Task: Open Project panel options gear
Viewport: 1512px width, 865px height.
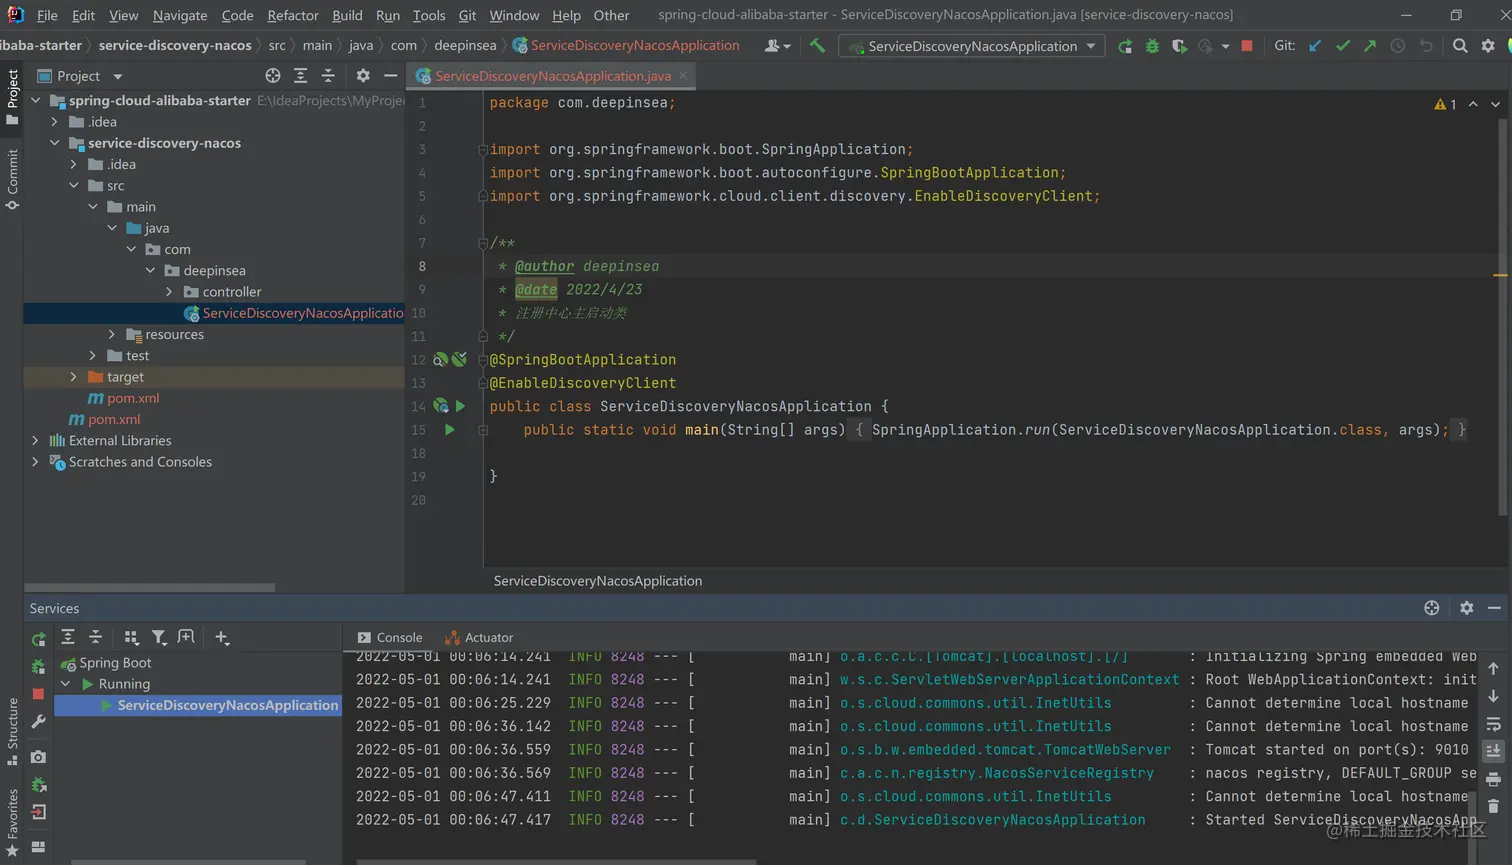Action: (363, 76)
